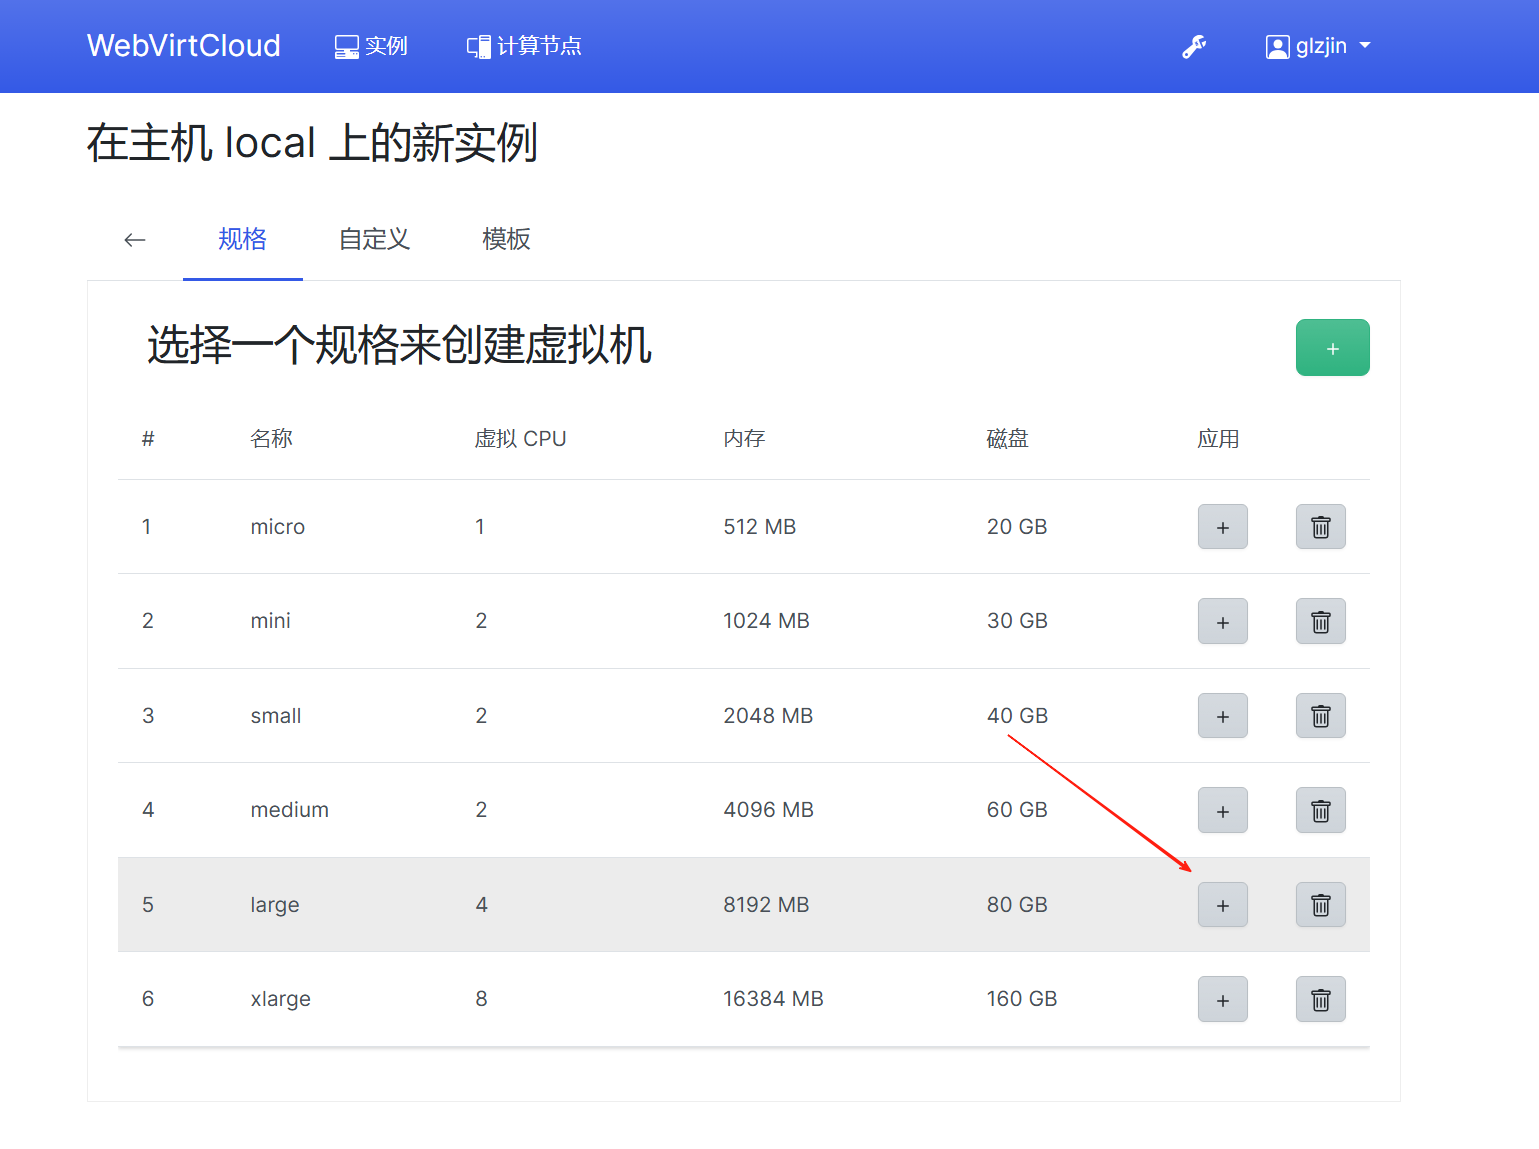The height and width of the screenshot is (1149, 1539).
Task: Delete the medium flavor
Action: coord(1321,810)
